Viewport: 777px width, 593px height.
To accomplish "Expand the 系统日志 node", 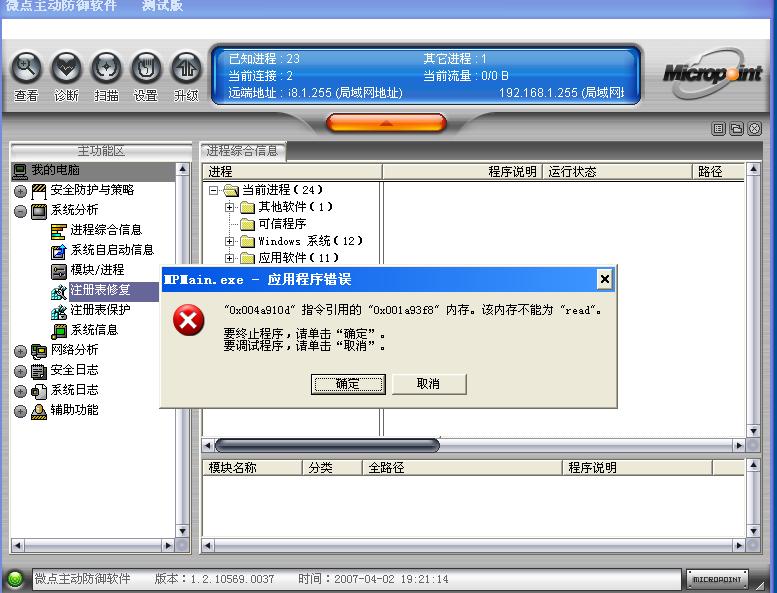I will (20, 391).
